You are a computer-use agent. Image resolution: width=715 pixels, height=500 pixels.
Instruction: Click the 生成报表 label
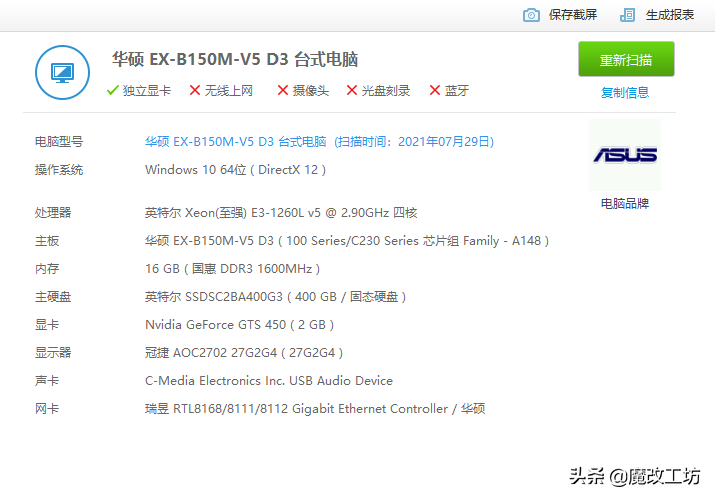coord(669,15)
